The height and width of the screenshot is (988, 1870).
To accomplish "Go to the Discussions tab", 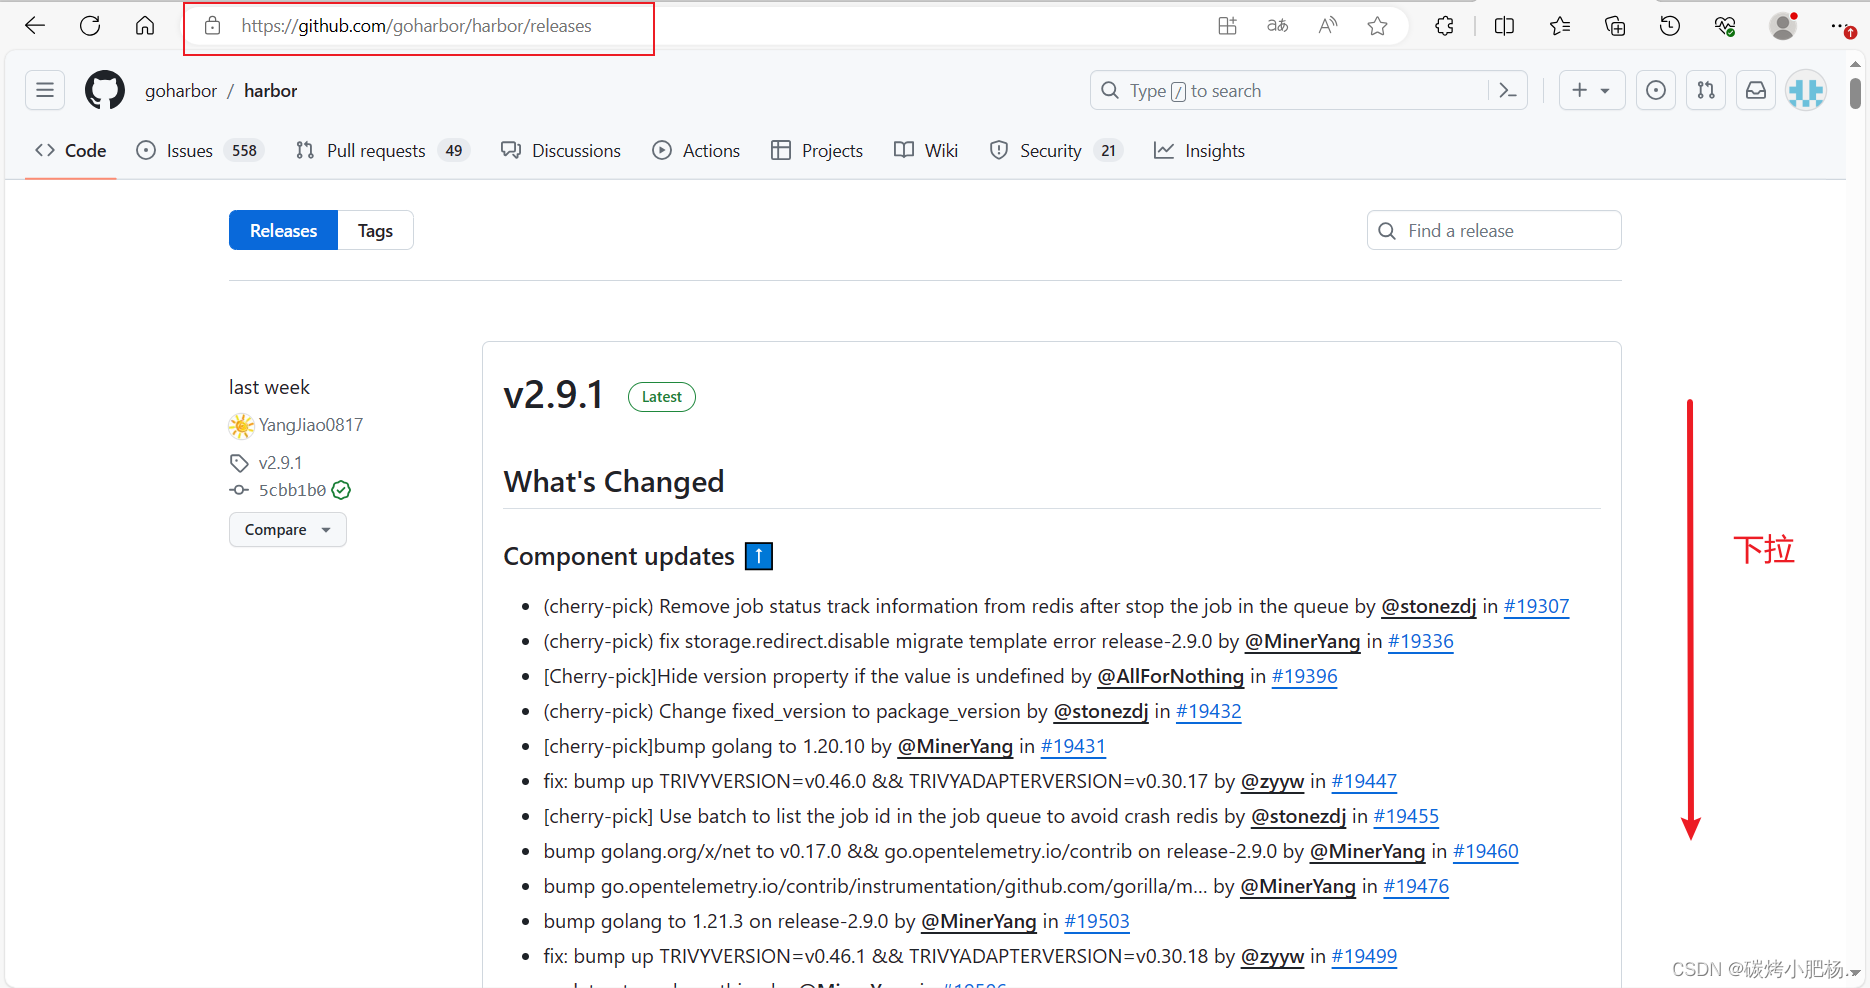I will [x=561, y=150].
